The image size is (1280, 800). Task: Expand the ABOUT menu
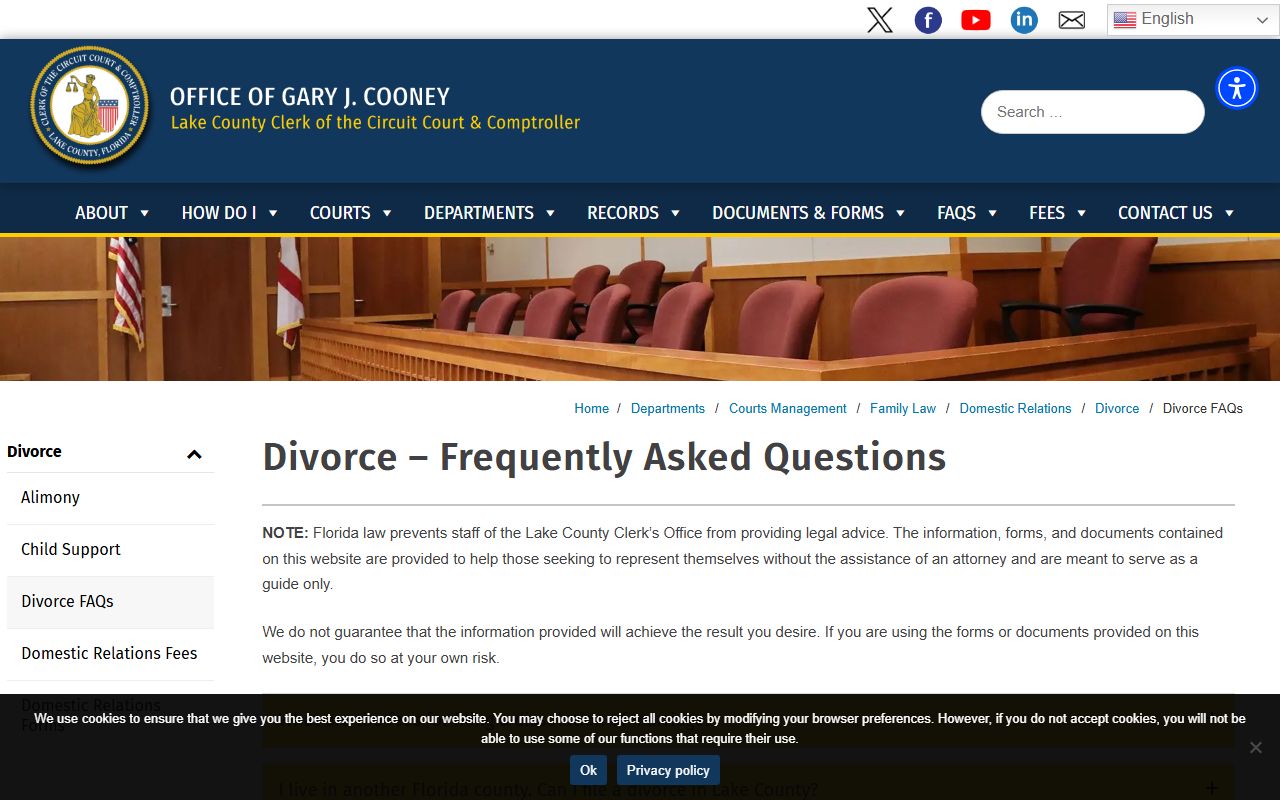(112, 212)
